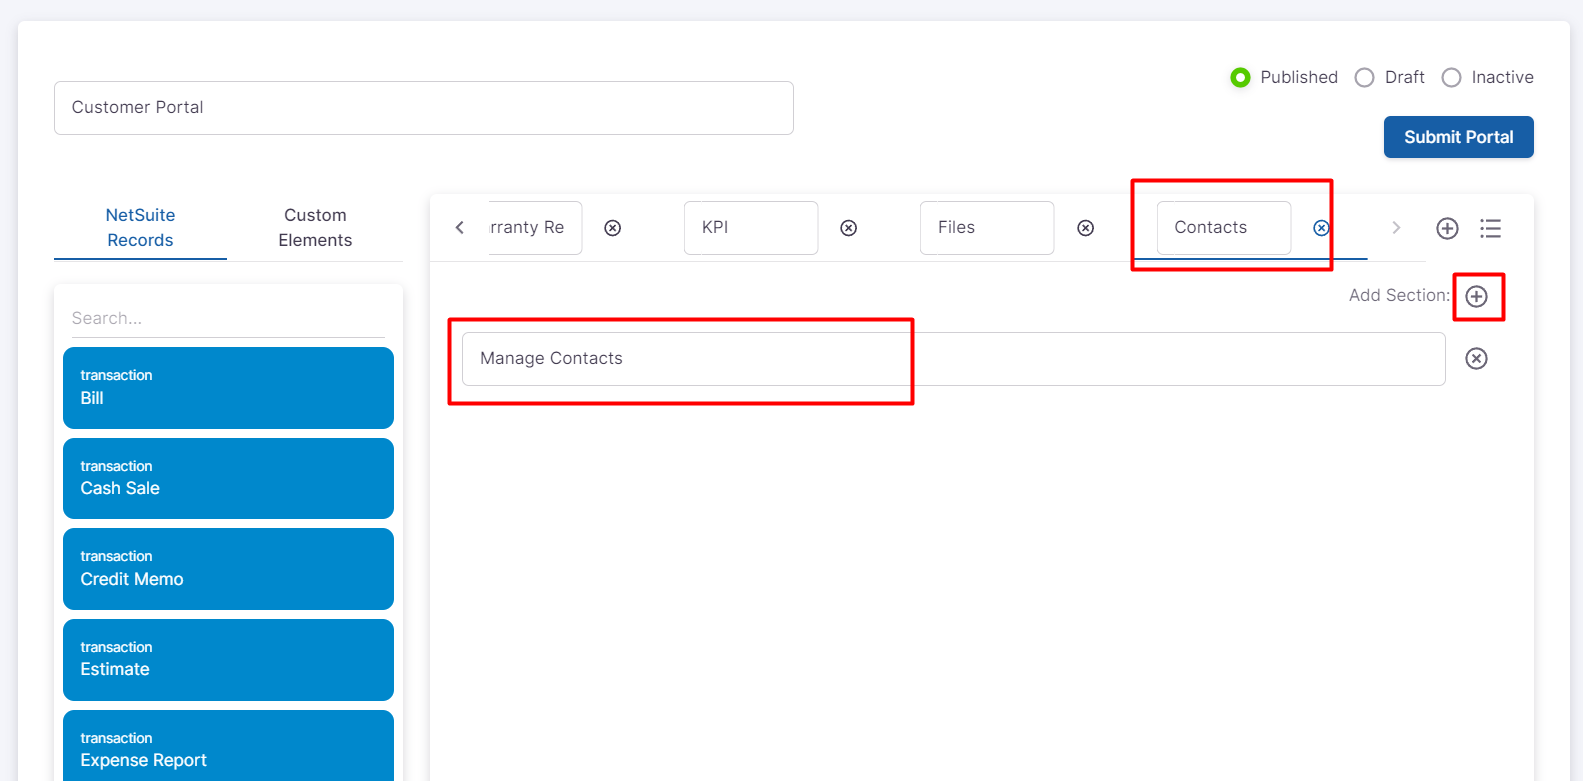Click the X icon beside Contacts tab
The height and width of the screenshot is (781, 1583).
click(1321, 228)
